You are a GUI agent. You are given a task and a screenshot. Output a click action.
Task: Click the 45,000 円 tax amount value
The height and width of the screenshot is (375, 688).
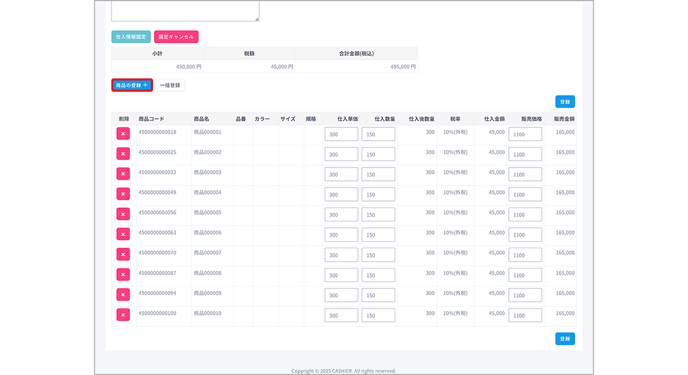coord(282,67)
